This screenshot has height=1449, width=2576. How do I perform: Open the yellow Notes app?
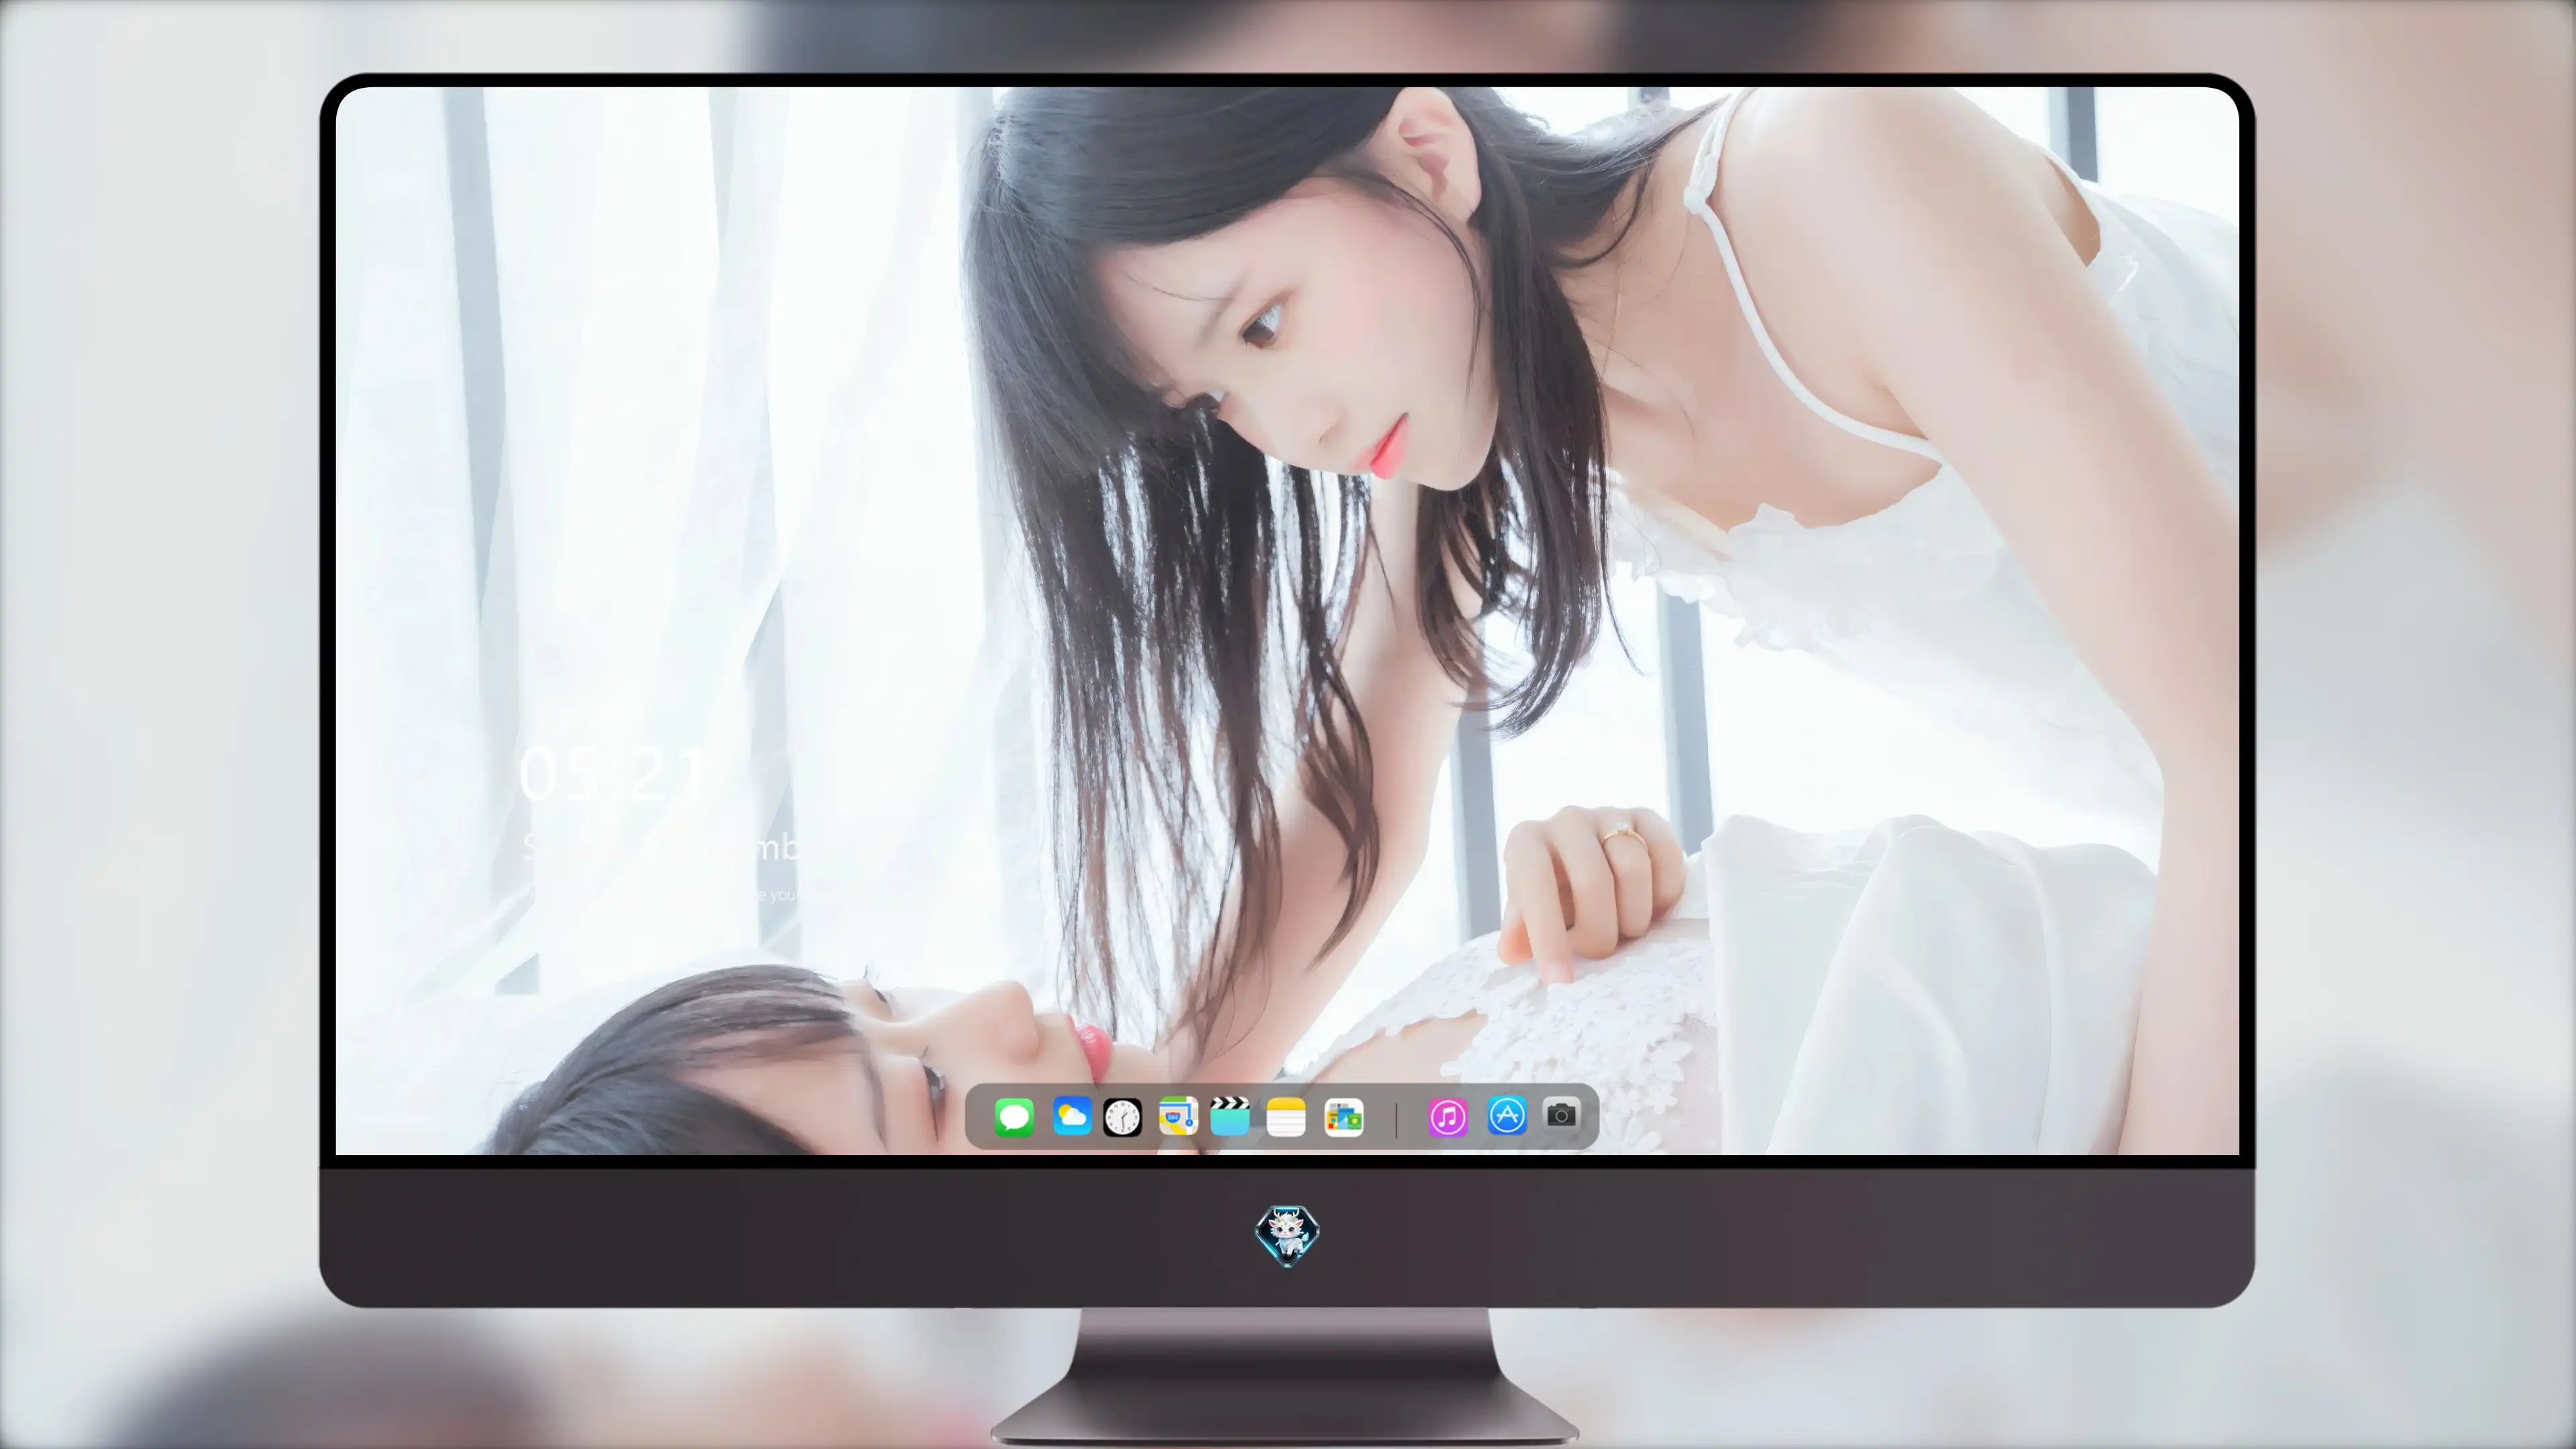[1286, 1117]
